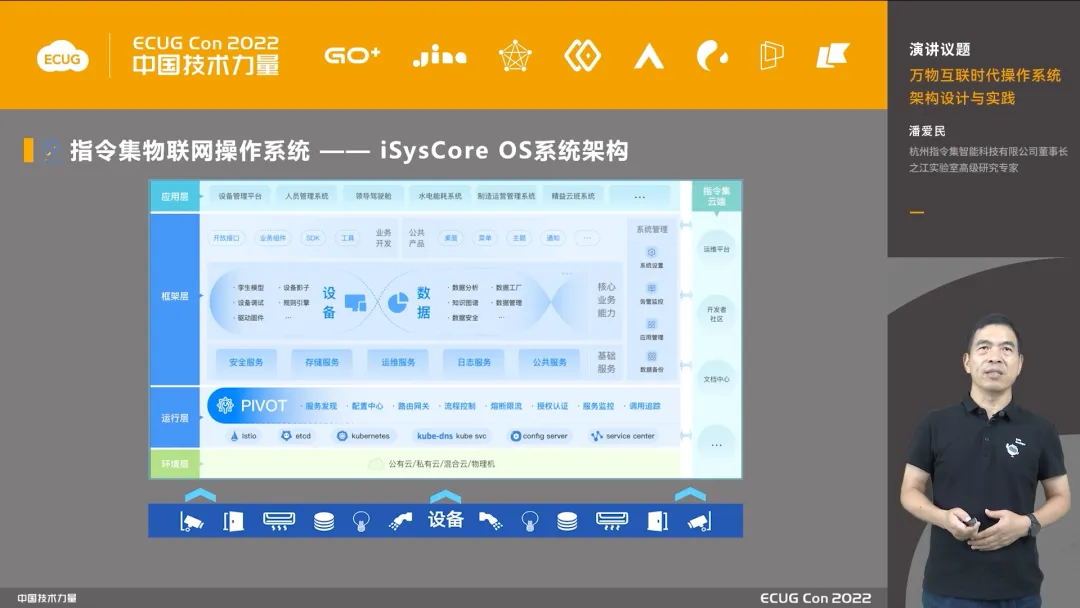Click the config server icon
This screenshot has height=608, width=1080.
[x=515, y=436]
